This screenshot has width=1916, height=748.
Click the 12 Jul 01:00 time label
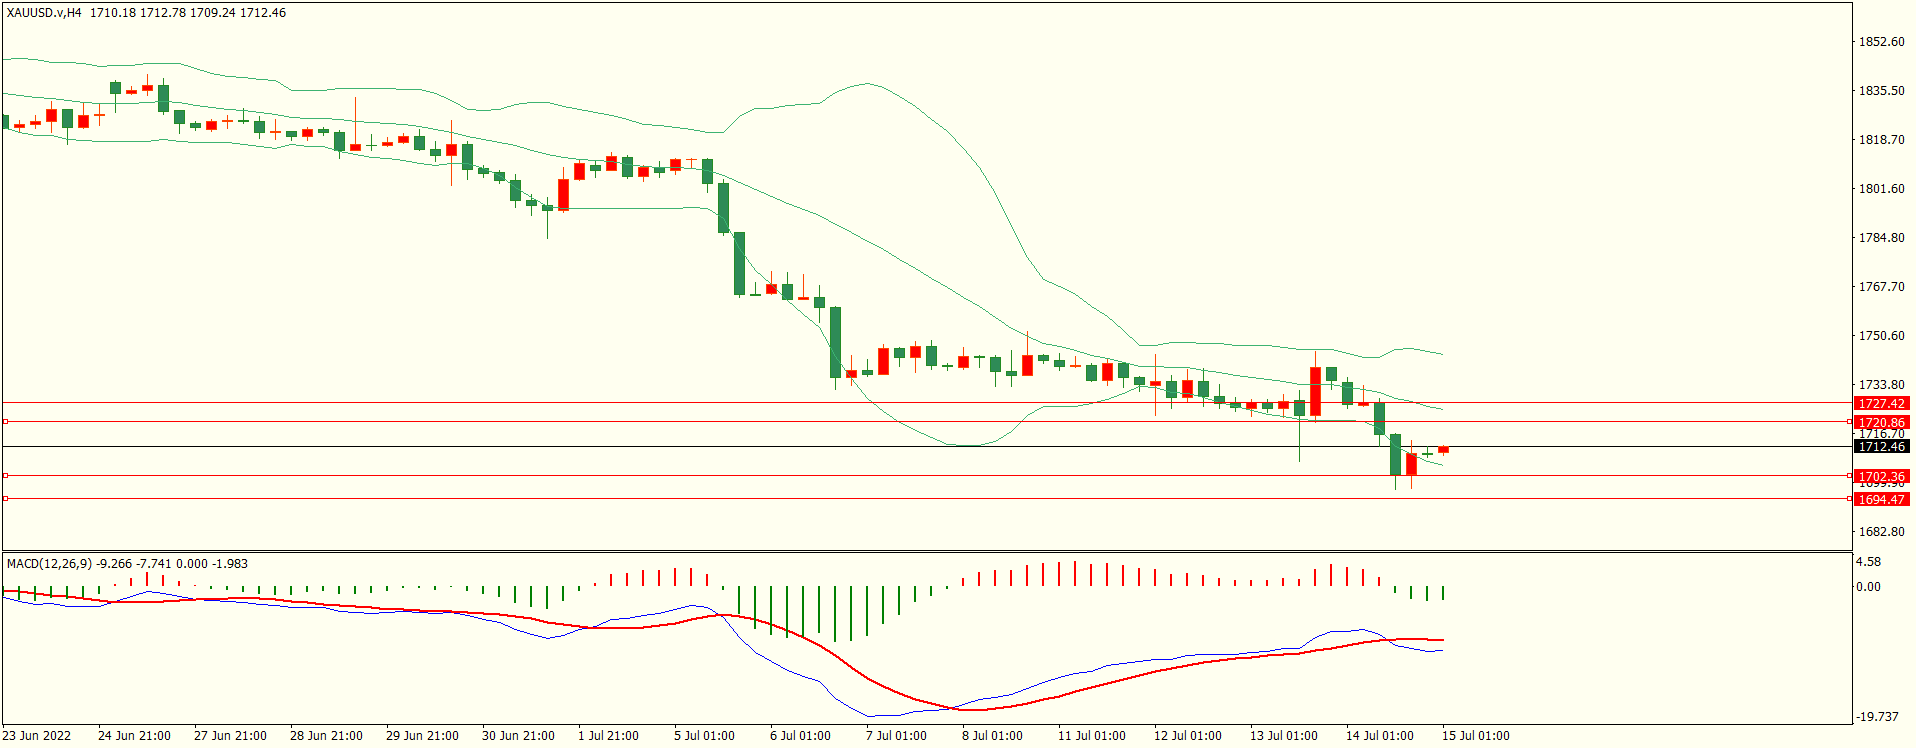(1187, 736)
